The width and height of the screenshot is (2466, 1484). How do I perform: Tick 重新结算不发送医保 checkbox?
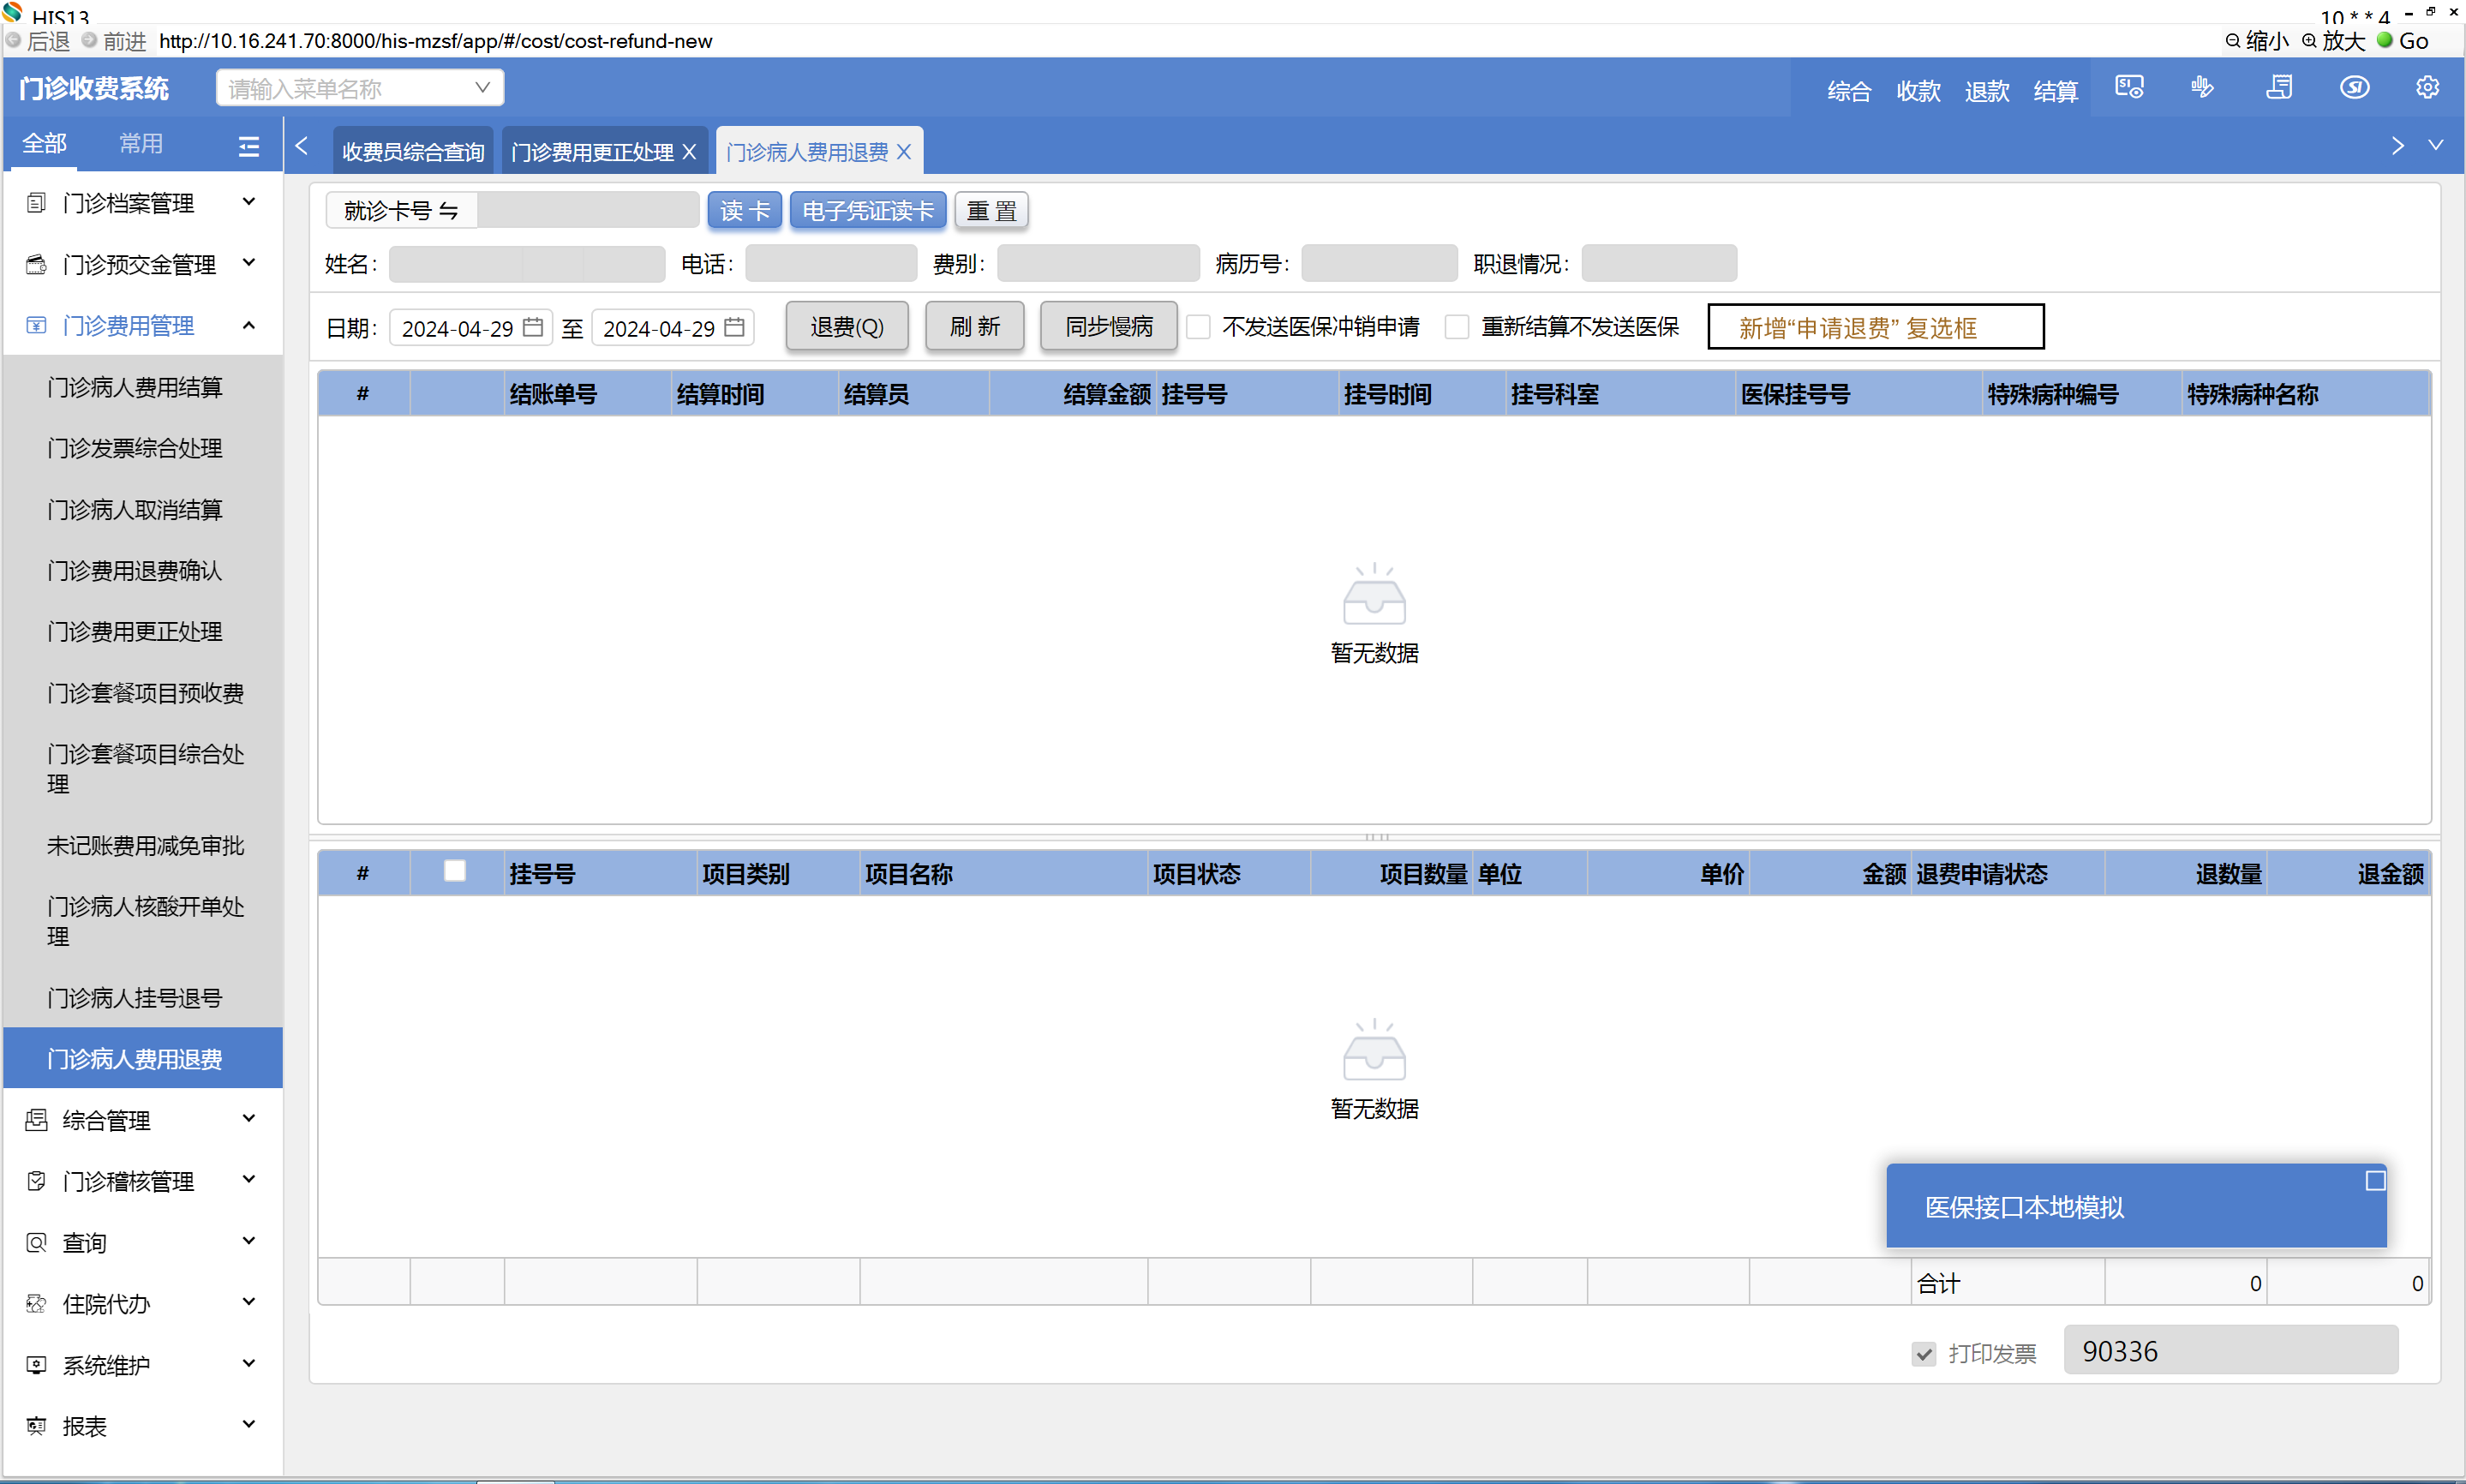(1458, 327)
